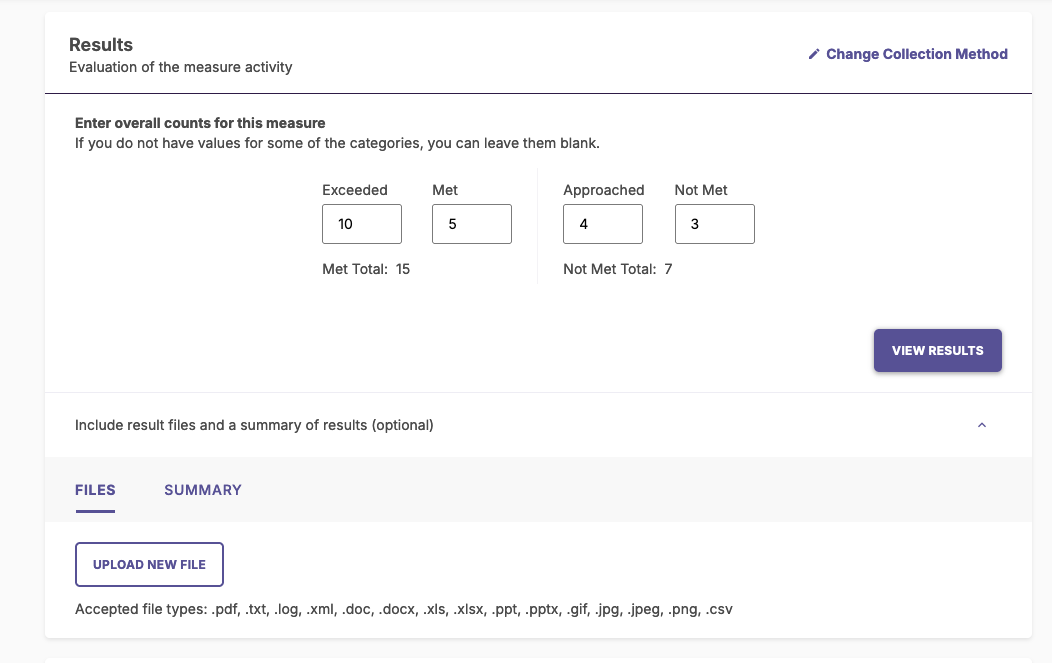The image size is (1052, 663).
Task: Click Evaluation of the measure activity text
Action: pyautogui.click(x=180, y=67)
